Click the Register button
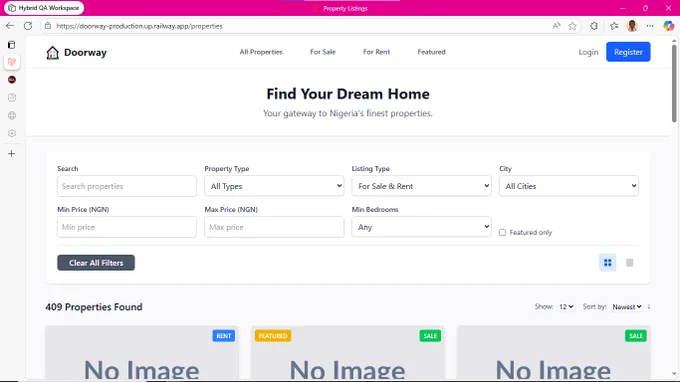Image resolution: width=680 pixels, height=382 pixels. coord(628,52)
